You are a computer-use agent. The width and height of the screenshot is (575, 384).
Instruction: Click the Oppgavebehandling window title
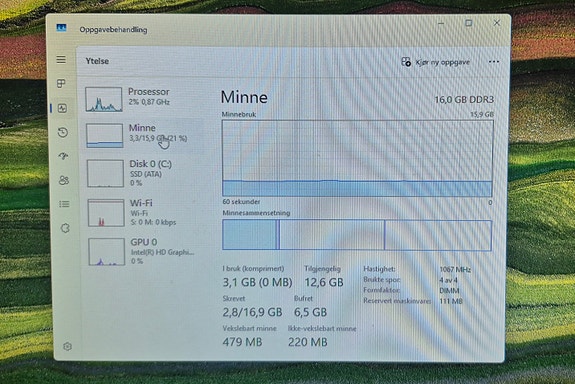(113, 30)
